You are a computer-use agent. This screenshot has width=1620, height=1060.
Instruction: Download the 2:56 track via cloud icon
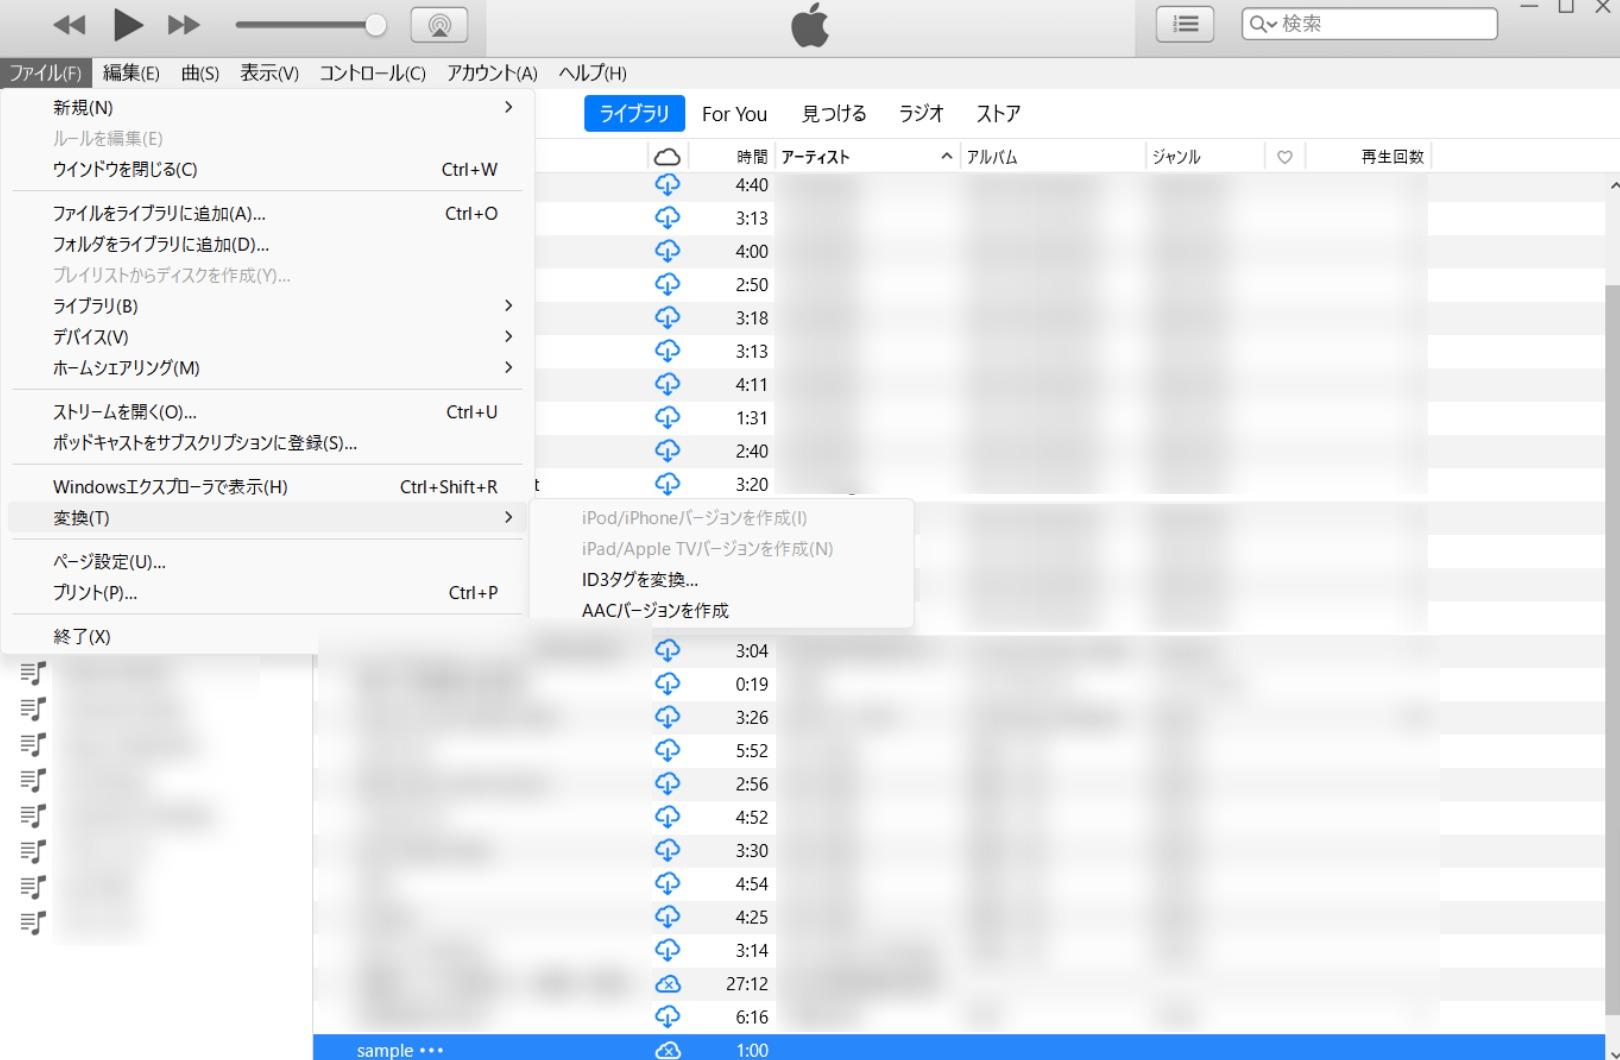(x=667, y=784)
